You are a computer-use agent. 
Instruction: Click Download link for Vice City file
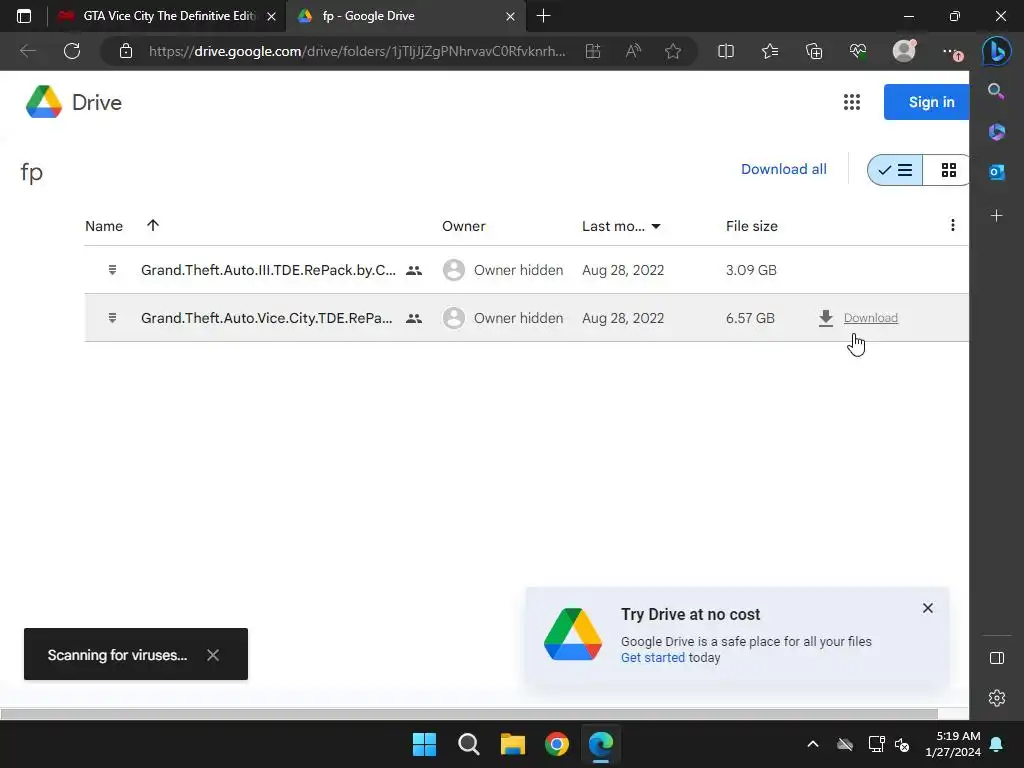pyautogui.click(x=871, y=318)
